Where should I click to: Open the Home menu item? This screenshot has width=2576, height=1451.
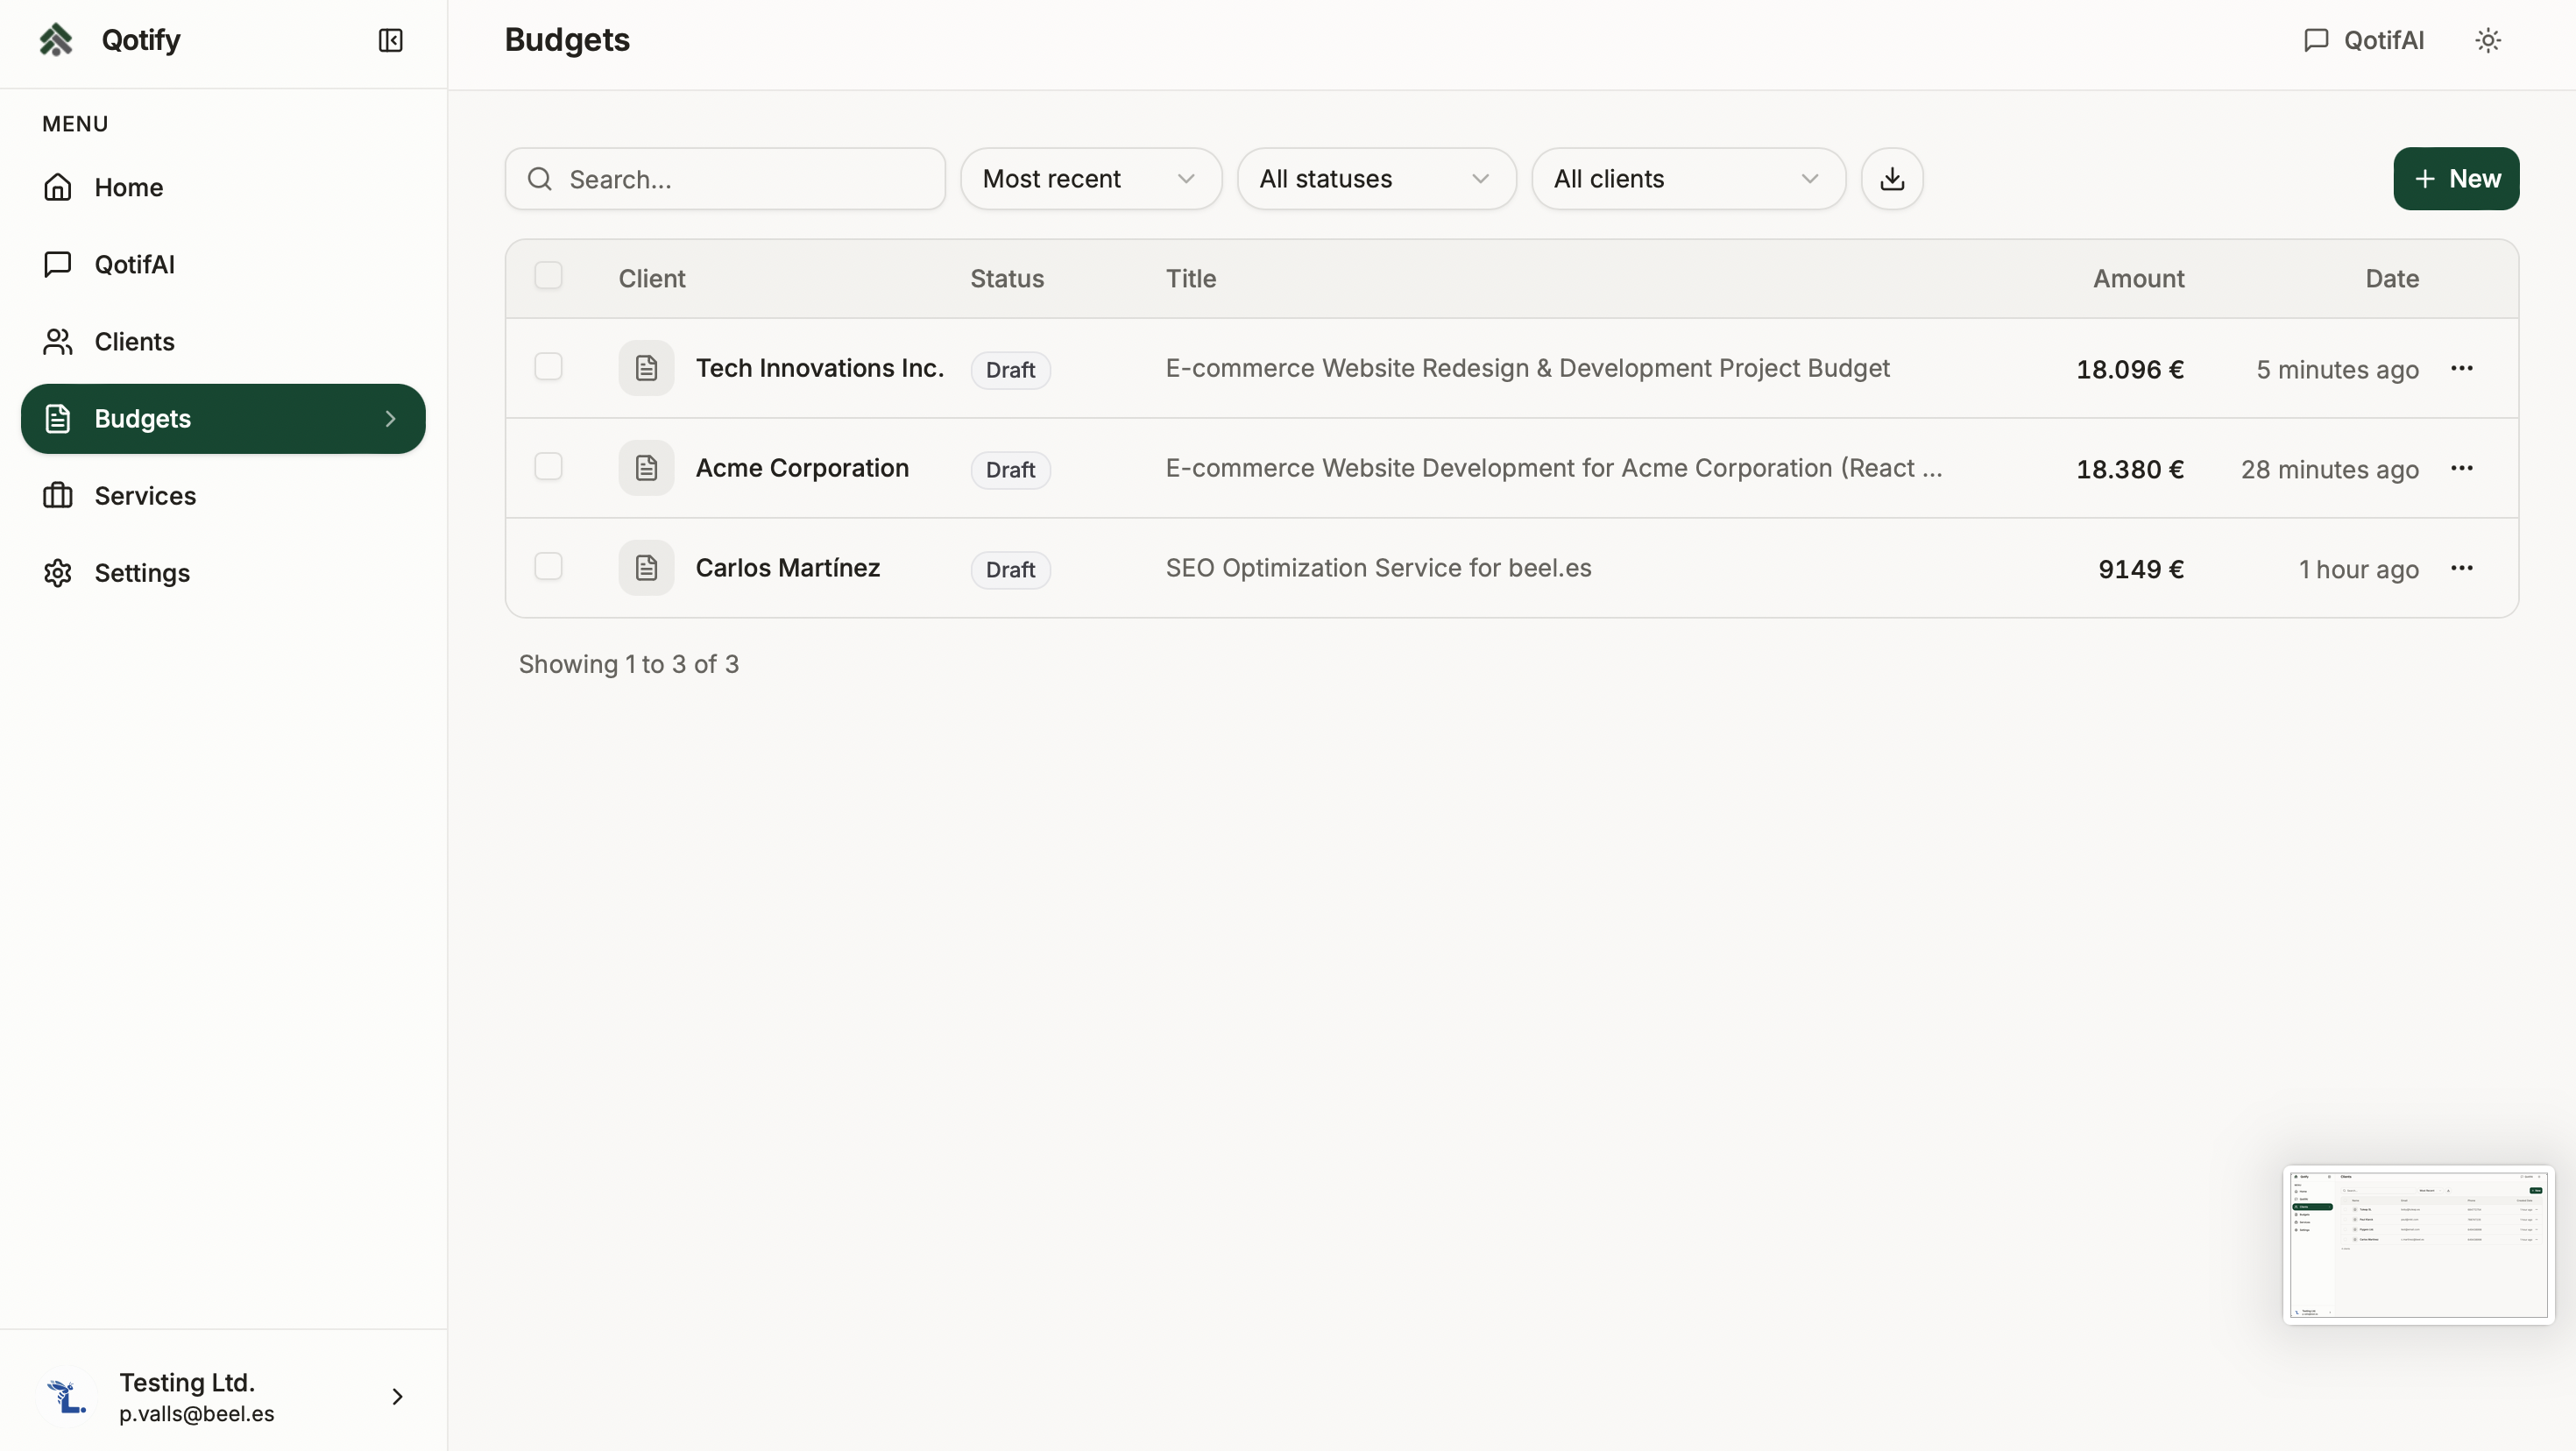[x=129, y=187]
